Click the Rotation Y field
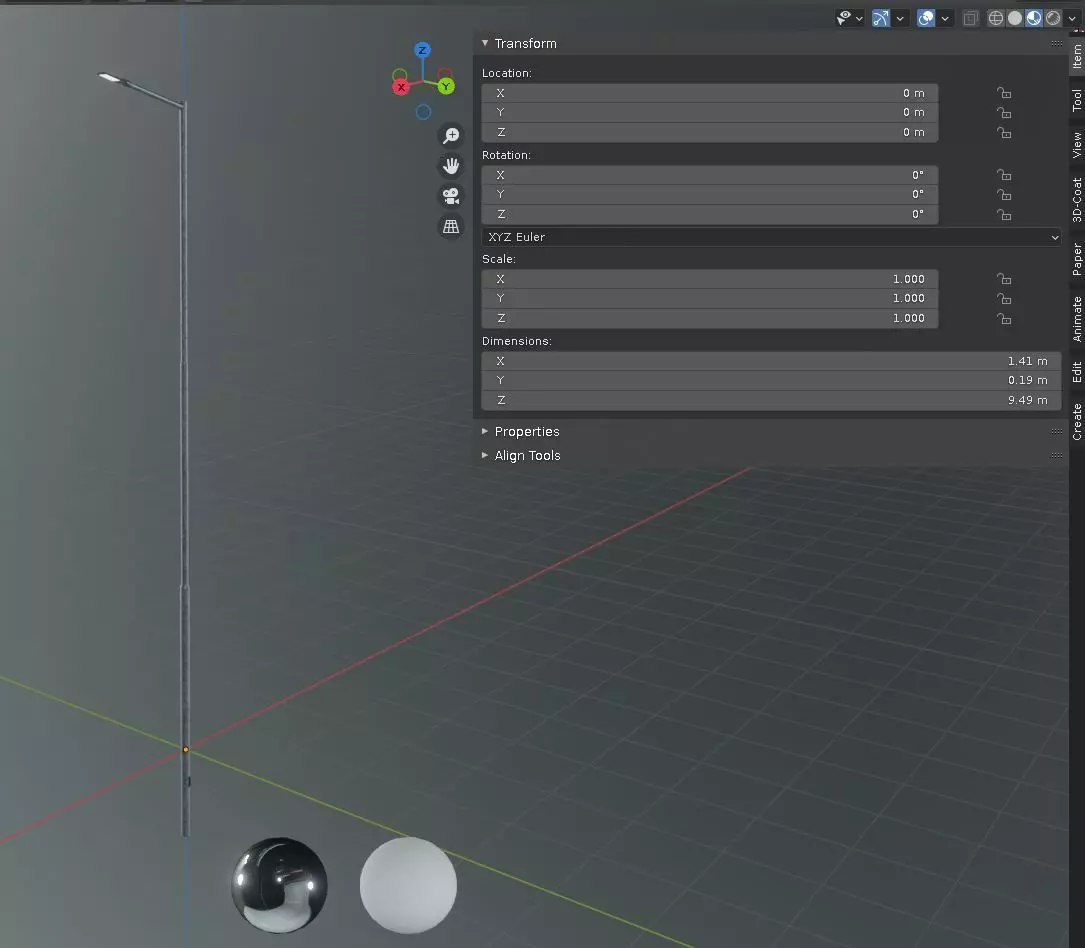The image size is (1085, 948). click(709, 194)
